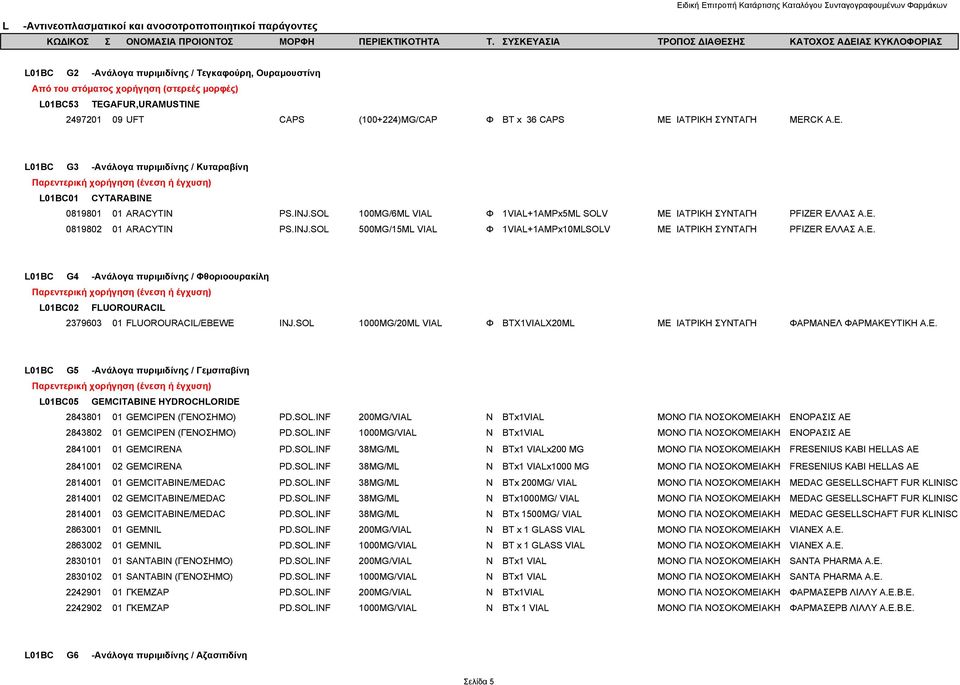Screen dimensions: 960x685
Task: Click packaging BT x 36 CAPS
Action: point(533,120)
